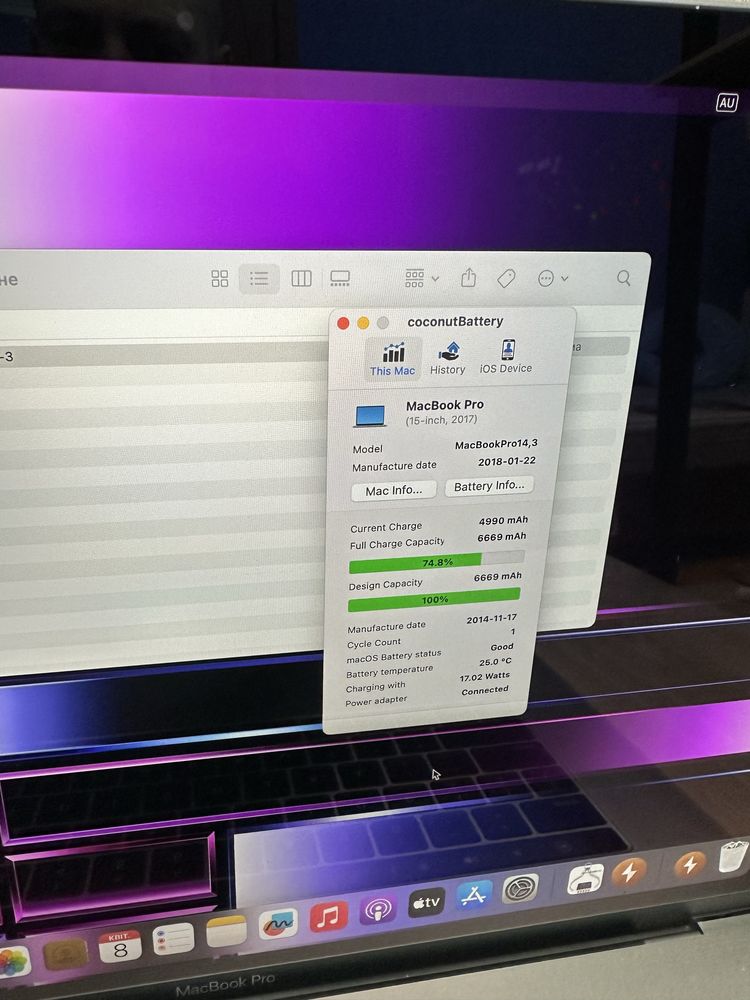Click the Battery temperature label
Viewport: 750px width, 1000px height.
pyautogui.click(x=389, y=672)
